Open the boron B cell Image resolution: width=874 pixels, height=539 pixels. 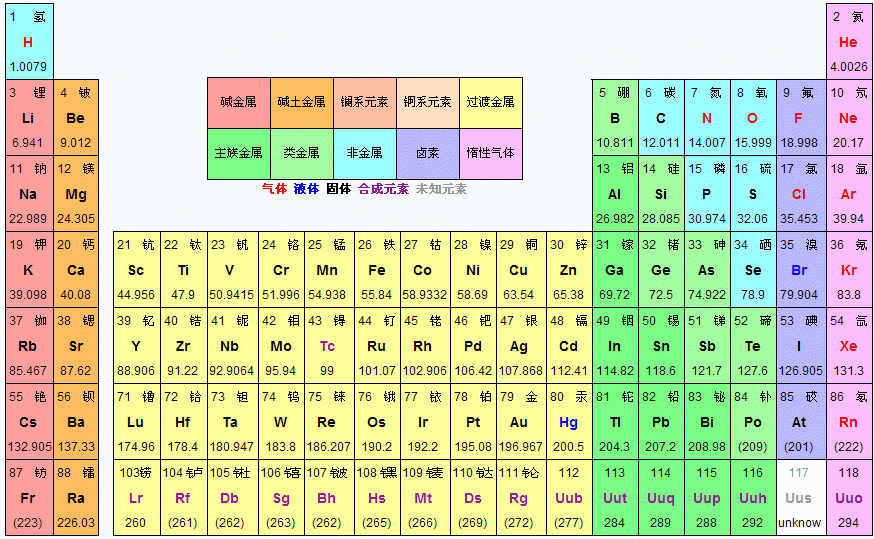click(x=615, y=118)
